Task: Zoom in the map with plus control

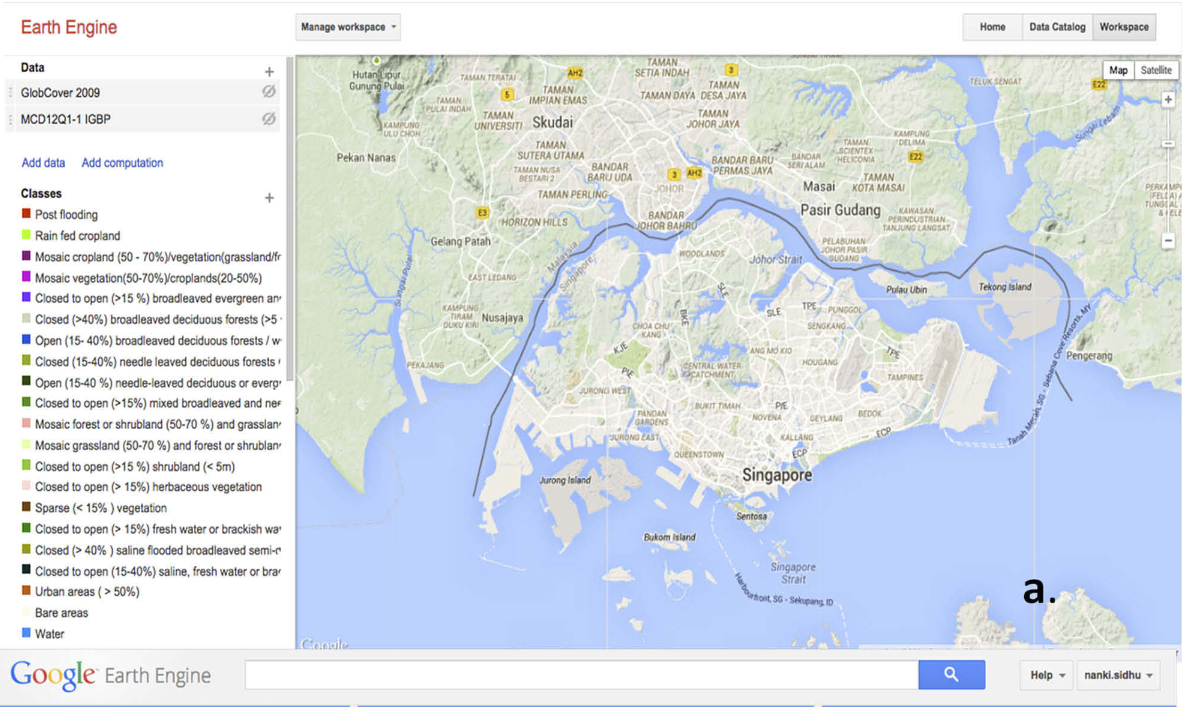Action: point(1168,100)
